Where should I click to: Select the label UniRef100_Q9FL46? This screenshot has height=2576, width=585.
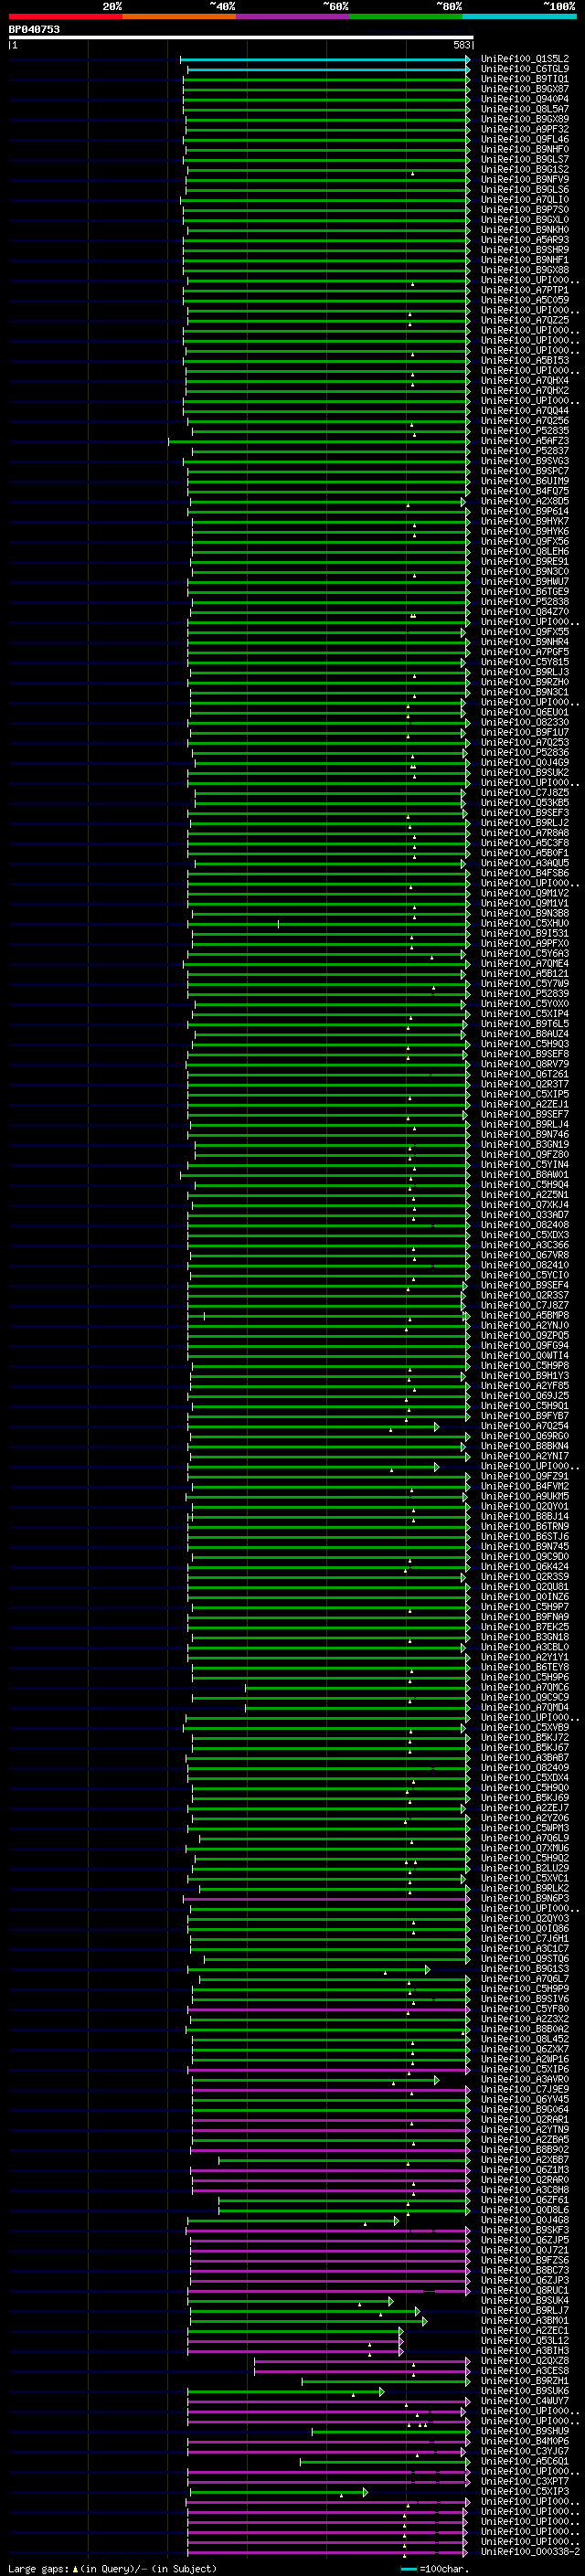(x=525, y=139)
